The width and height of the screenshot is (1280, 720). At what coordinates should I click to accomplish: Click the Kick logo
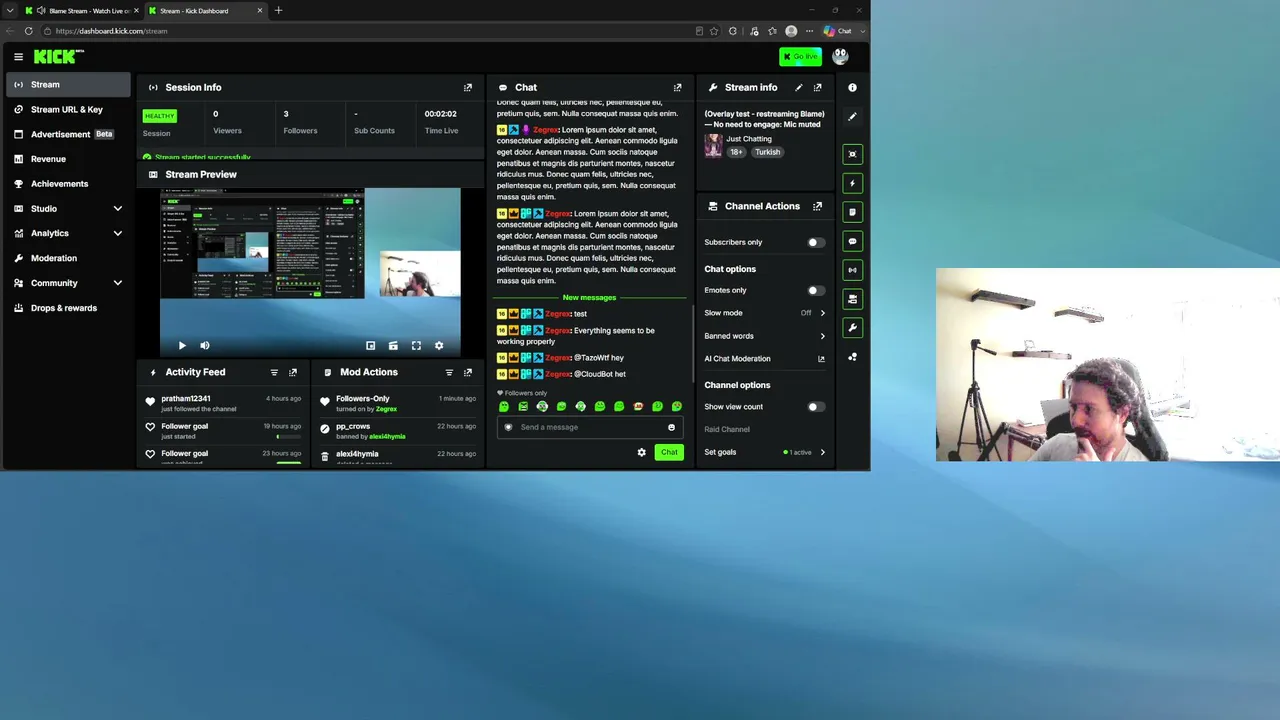tap(57, 57)
